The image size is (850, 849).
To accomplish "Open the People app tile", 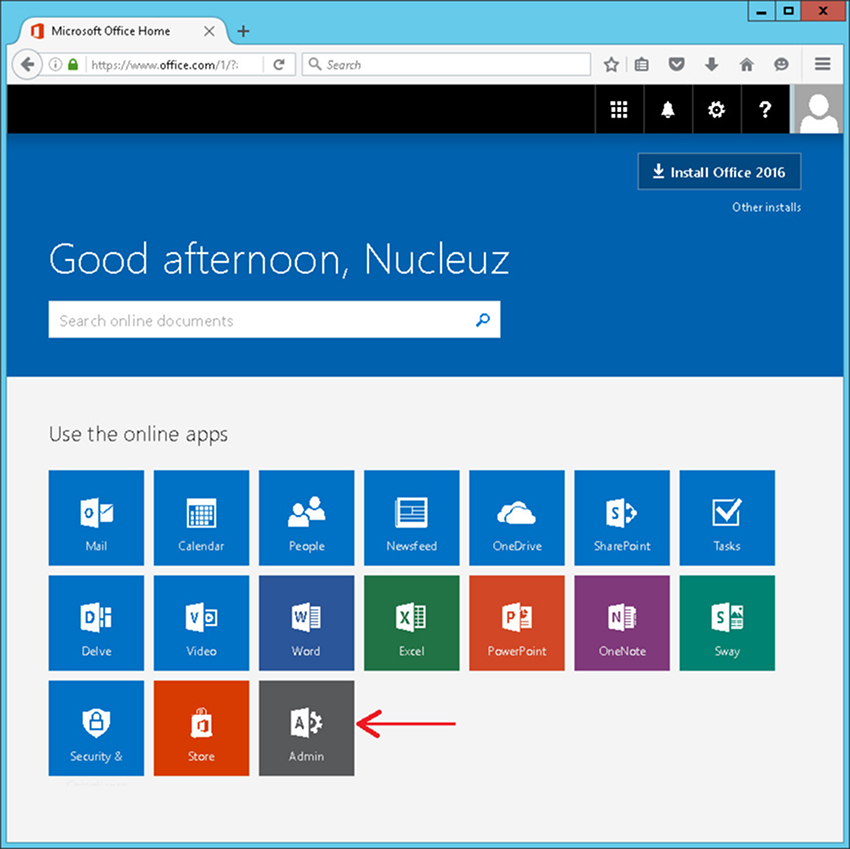I will pyautogui.click(x=306, y=518).
